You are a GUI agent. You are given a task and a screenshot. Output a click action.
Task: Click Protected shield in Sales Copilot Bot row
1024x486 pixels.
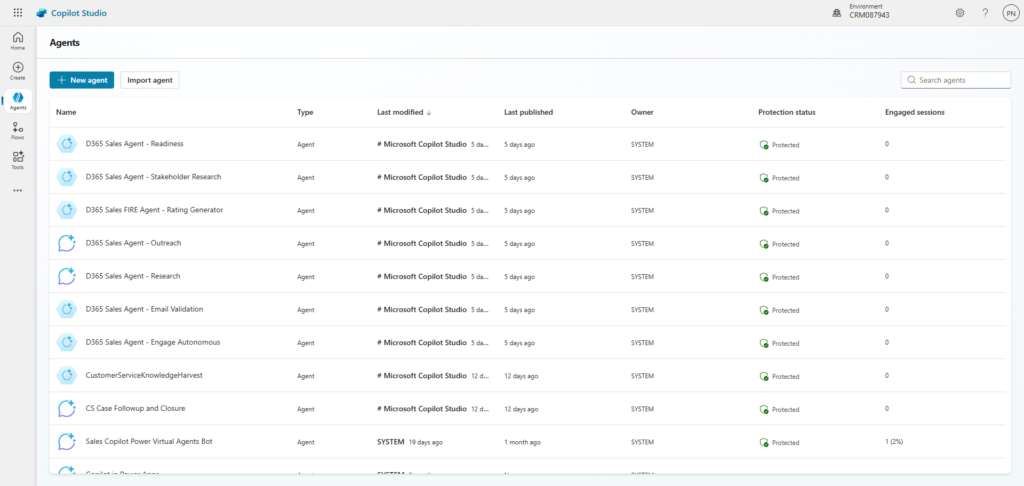click(763, 443)
